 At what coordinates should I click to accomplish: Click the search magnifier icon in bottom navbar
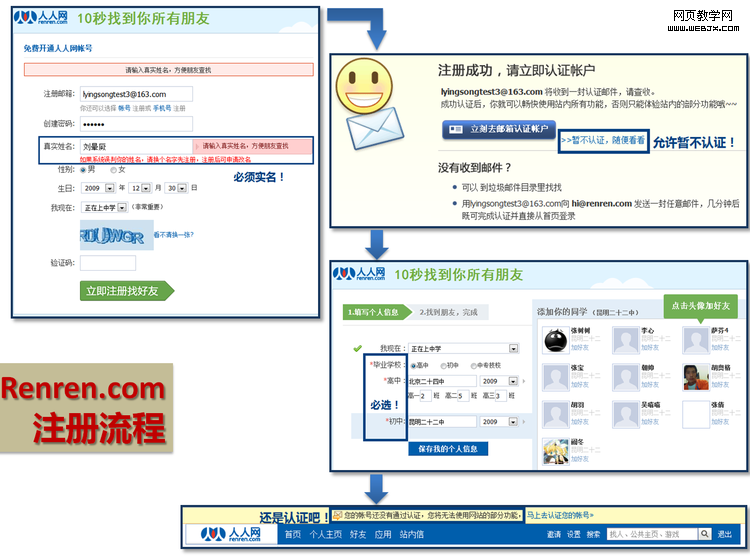click(x=706, y=534)
